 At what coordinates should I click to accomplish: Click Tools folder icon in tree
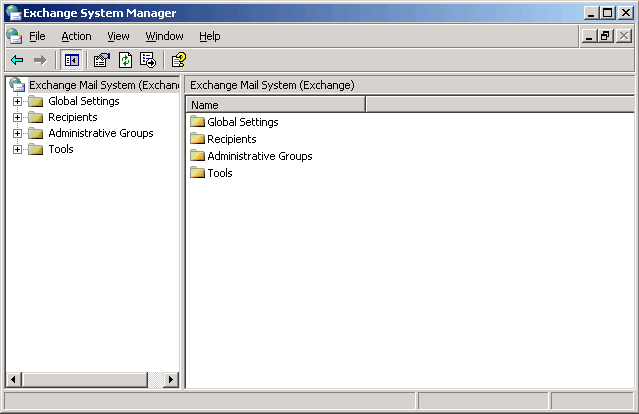[x=36, y=149]
